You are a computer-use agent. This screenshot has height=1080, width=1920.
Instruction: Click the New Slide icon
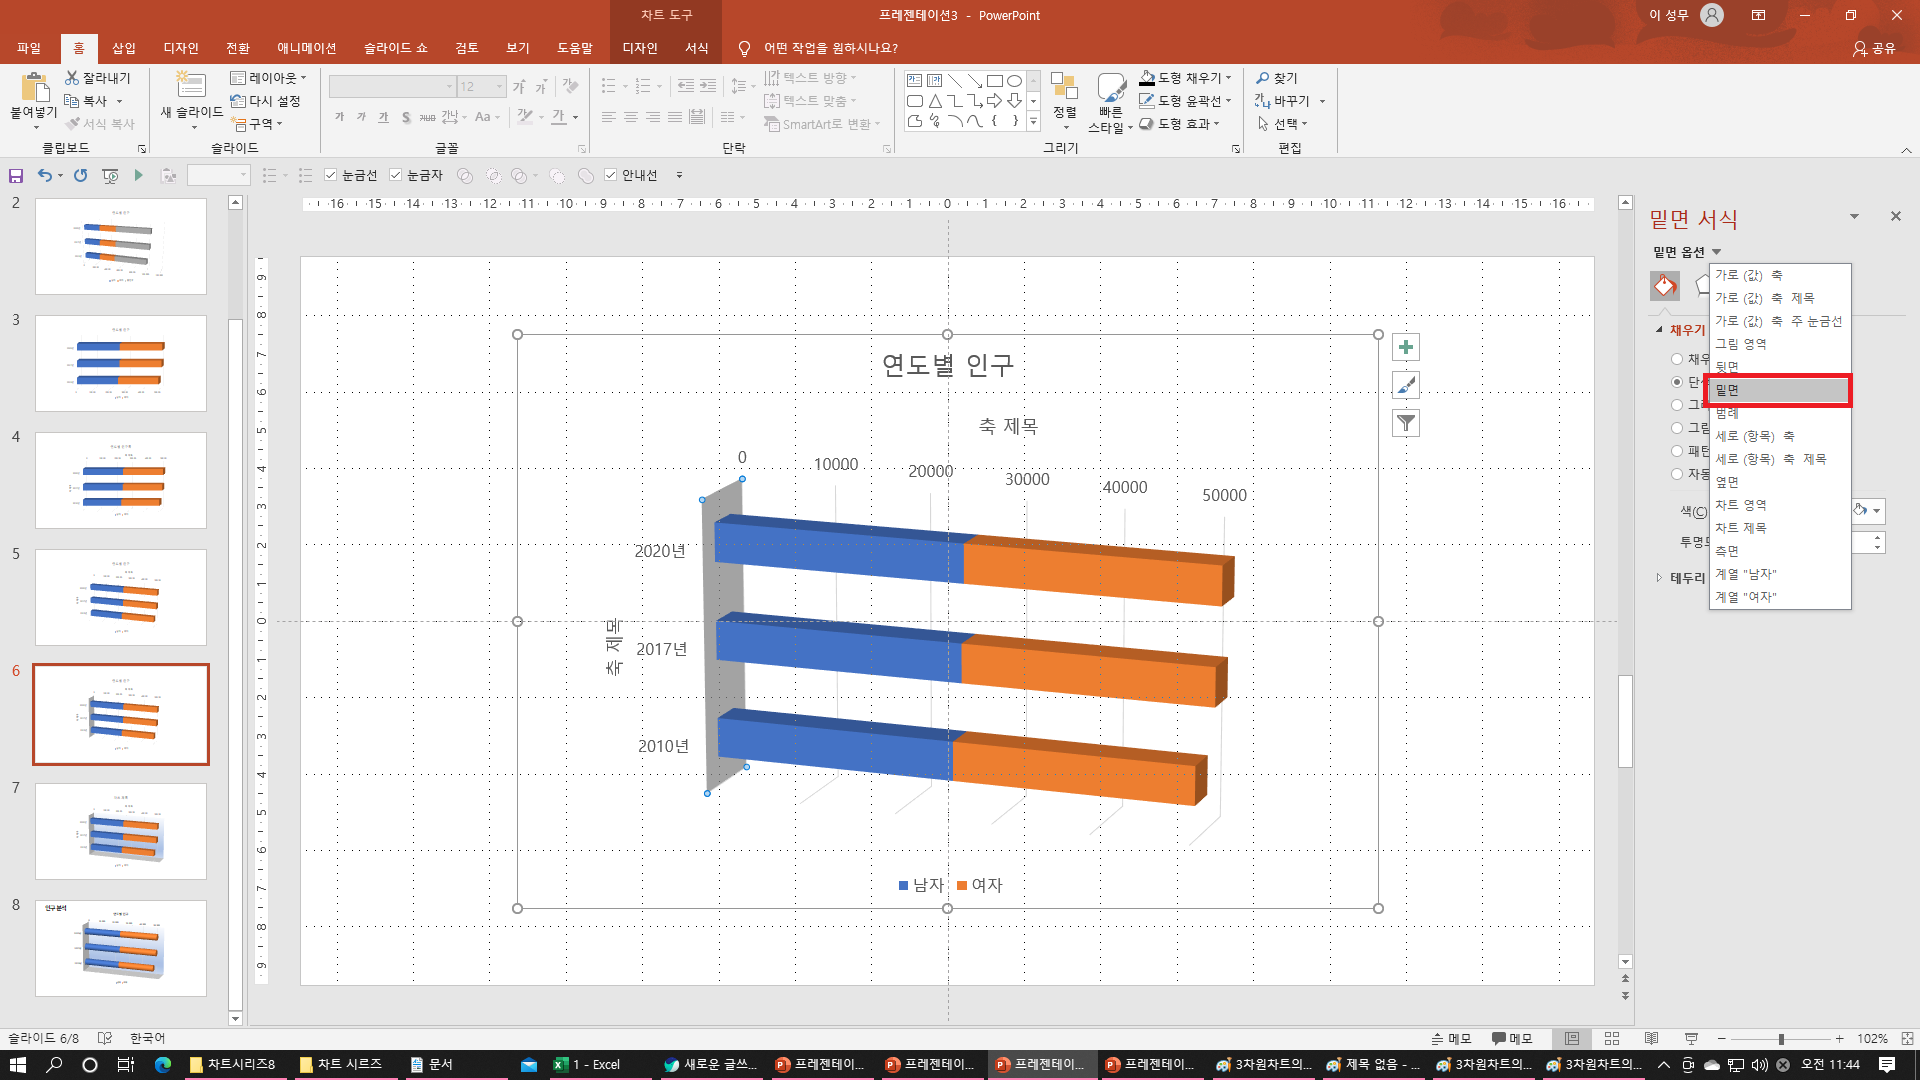tap(190, 86)
